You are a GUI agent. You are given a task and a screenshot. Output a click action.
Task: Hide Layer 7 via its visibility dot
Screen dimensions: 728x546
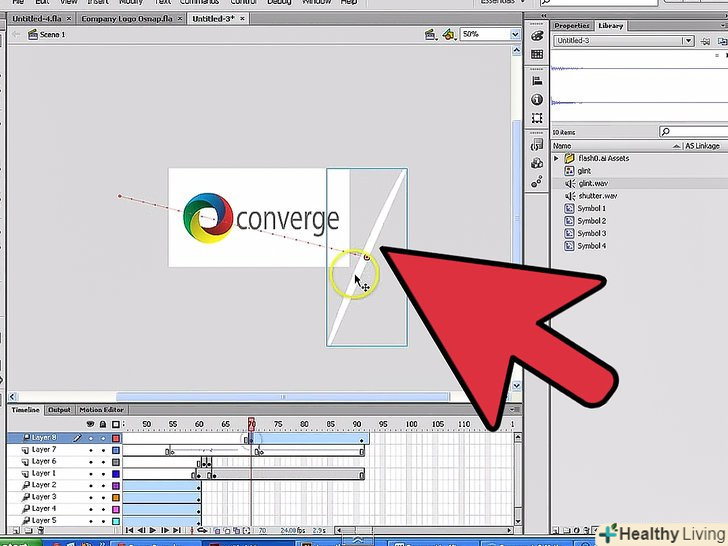[x=91, y=450]
